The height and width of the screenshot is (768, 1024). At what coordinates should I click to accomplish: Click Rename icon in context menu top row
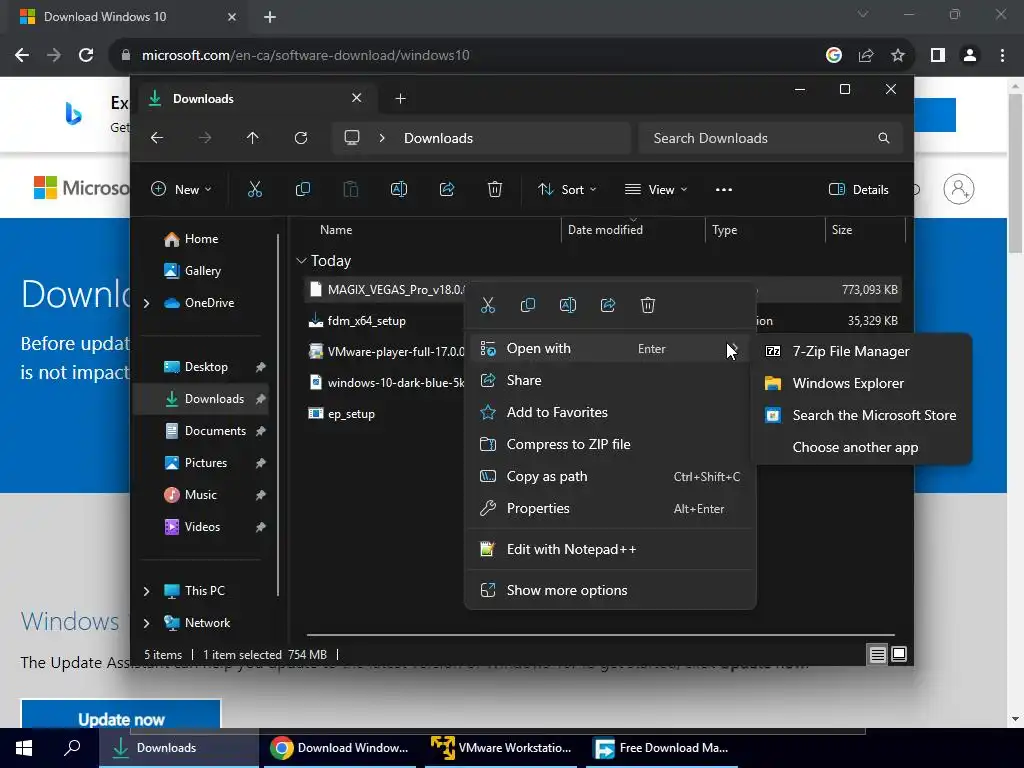pyautogui.click(x=568, y=305)
